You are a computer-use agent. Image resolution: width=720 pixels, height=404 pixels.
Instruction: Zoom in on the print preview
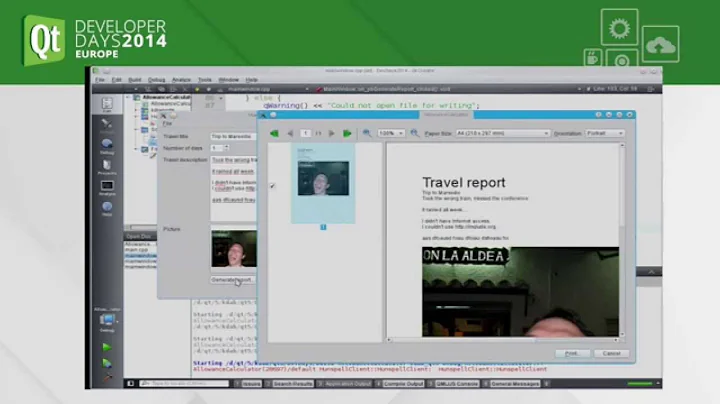pos(415,133)
